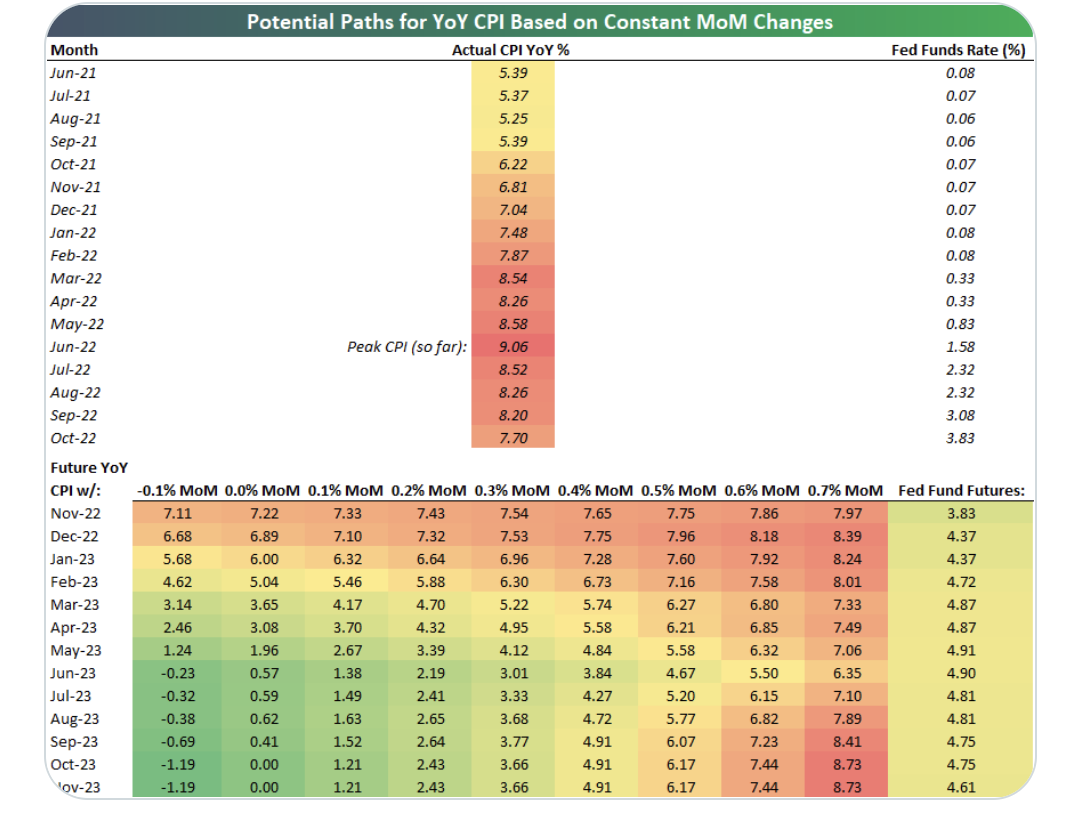Click the 'Future YoY' section label
Screen dimensions: 1080x814
pos(89,467)
